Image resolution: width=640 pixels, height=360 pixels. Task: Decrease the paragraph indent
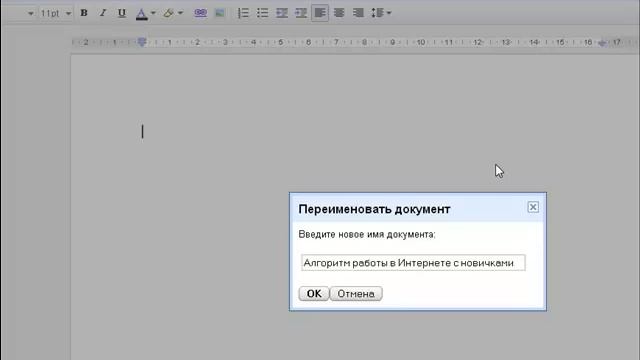282,13
